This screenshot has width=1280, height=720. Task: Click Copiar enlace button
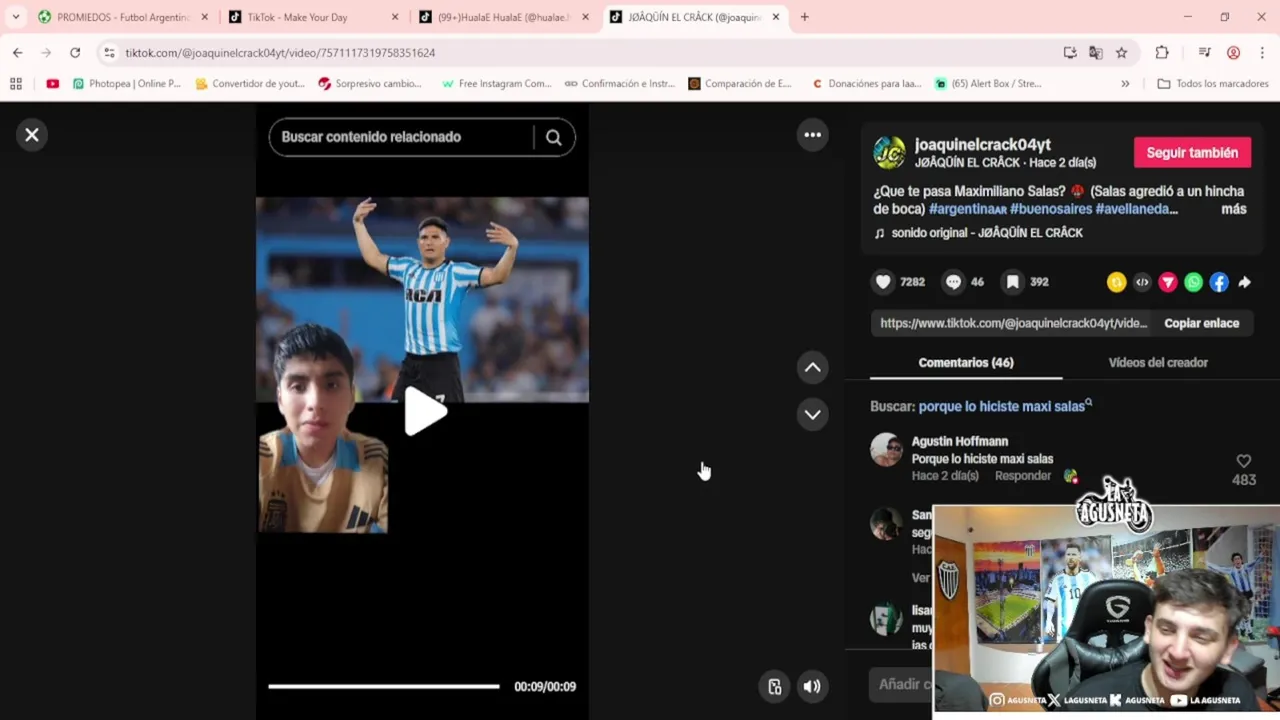point(1201,323)
